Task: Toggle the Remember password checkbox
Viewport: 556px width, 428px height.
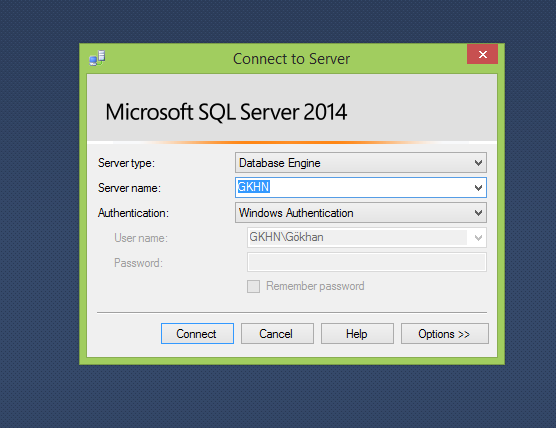Action: pos(253,286)
